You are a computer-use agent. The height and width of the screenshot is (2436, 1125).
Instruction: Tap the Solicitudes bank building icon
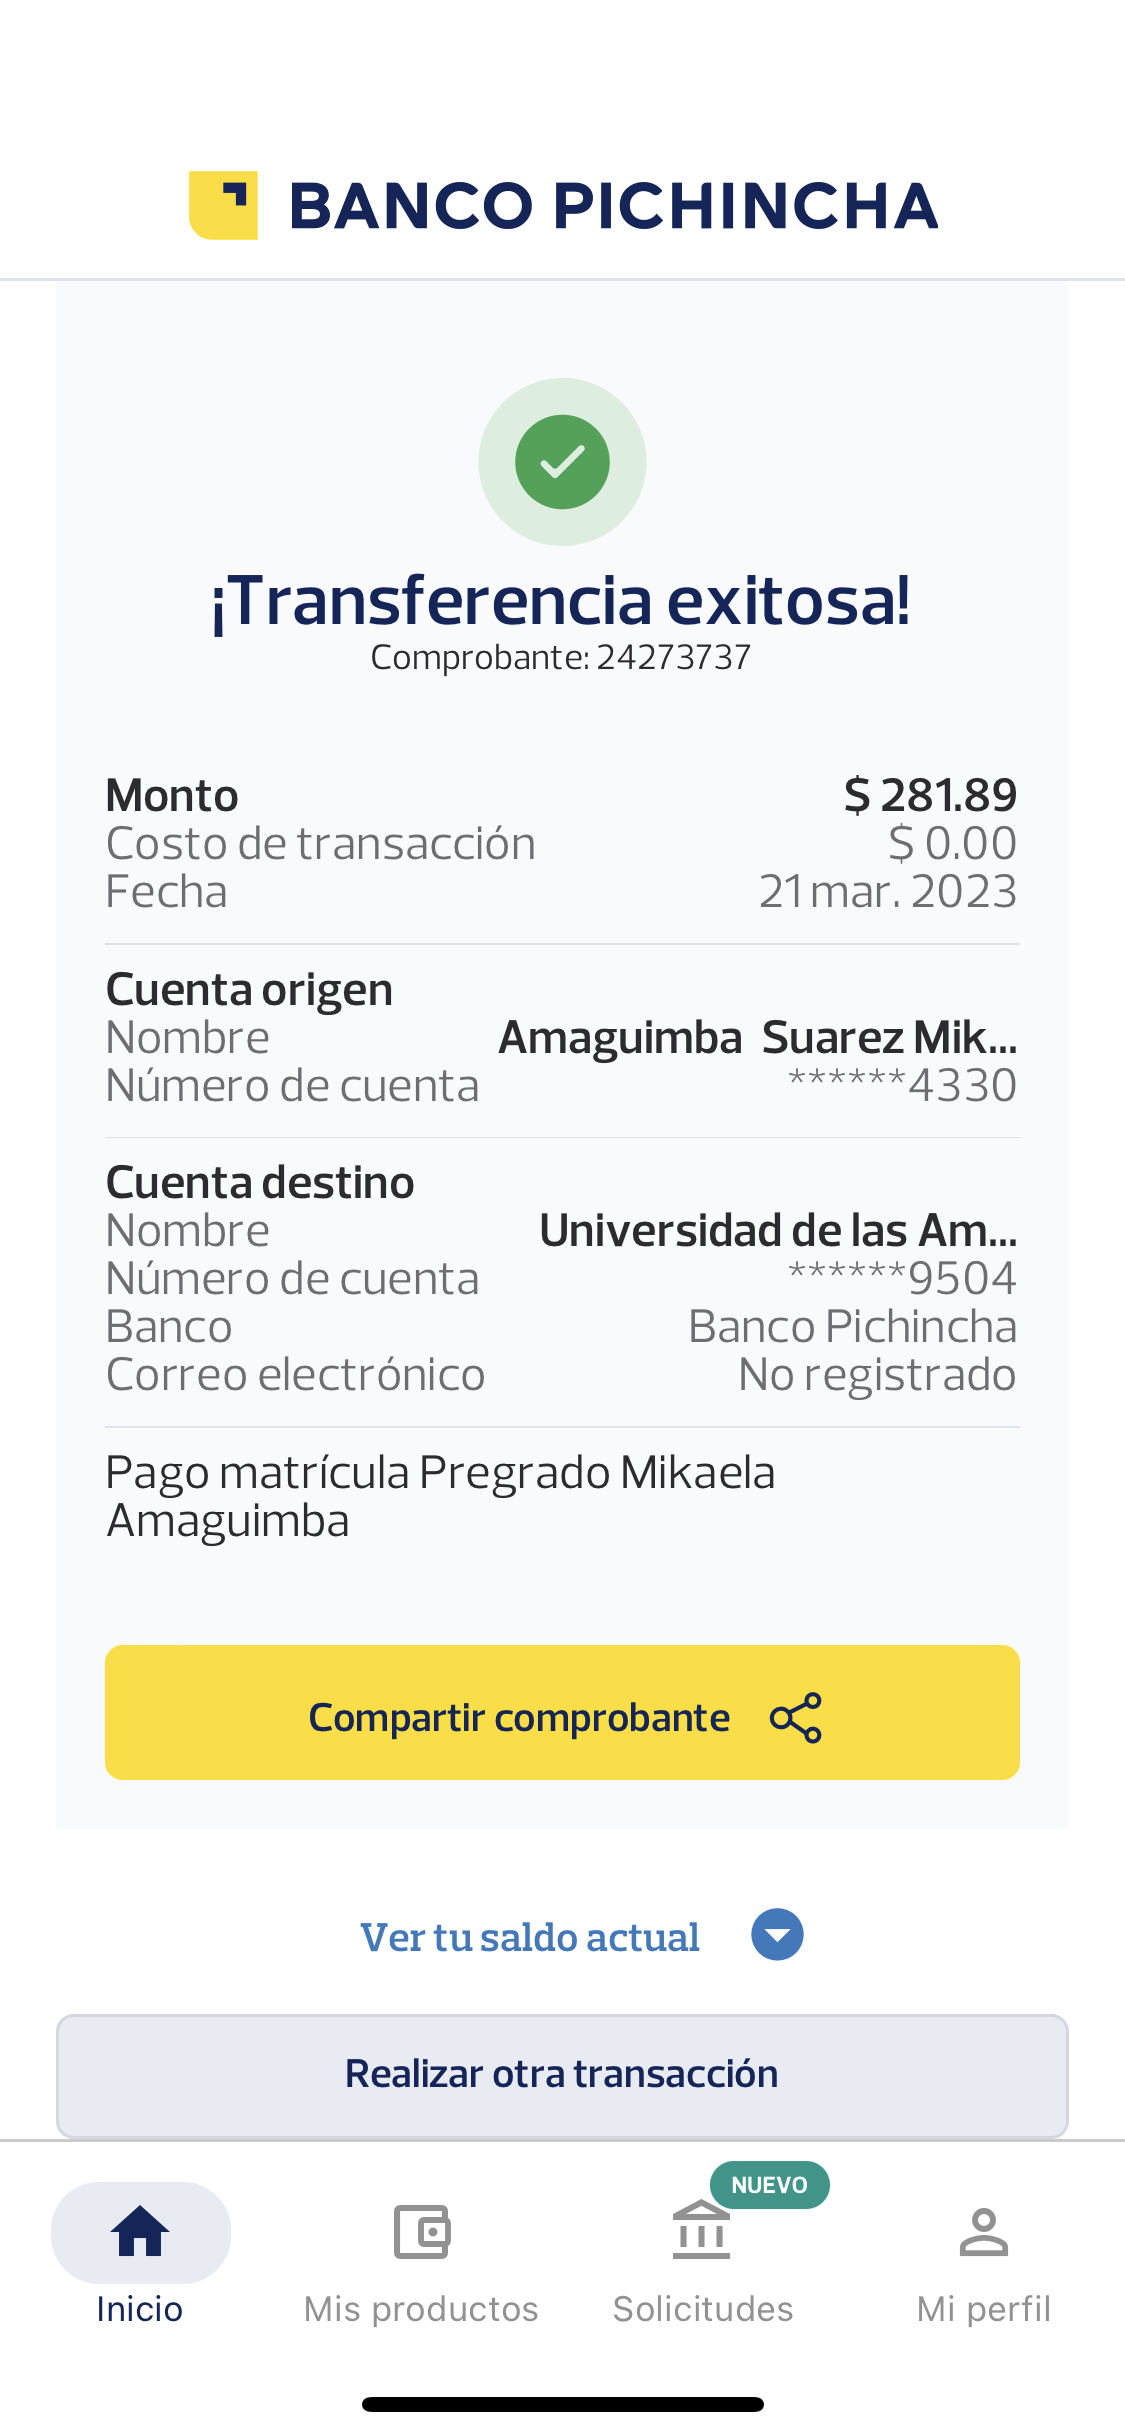[701, 2232]
